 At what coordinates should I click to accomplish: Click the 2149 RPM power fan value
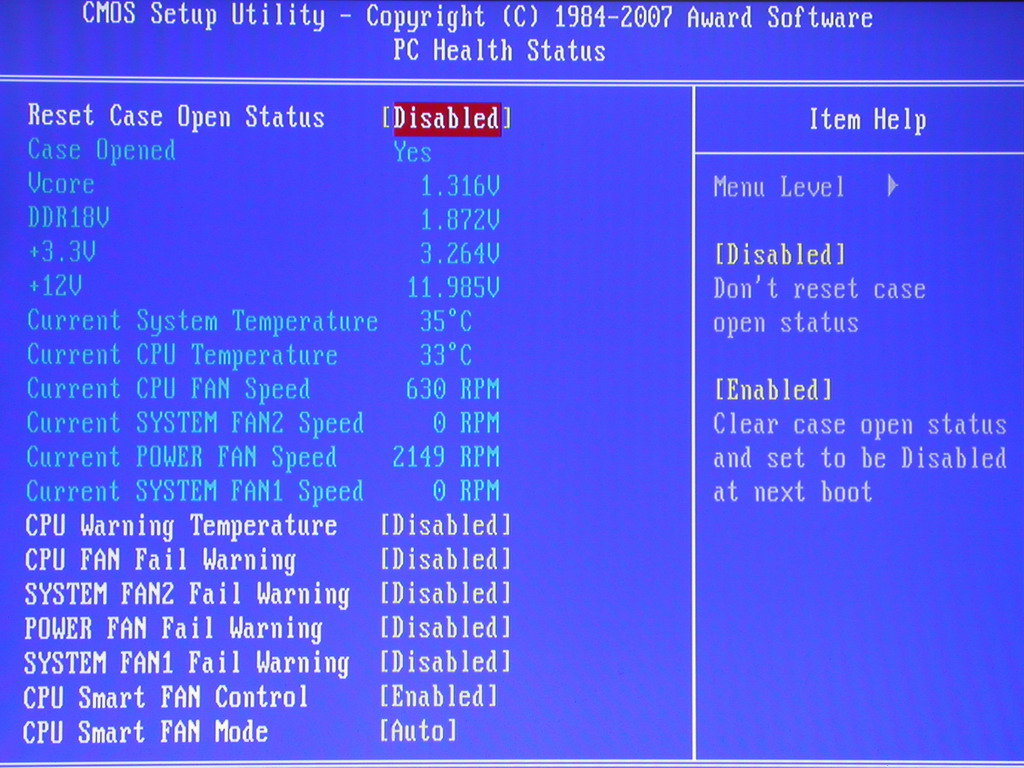pos(446,458)
